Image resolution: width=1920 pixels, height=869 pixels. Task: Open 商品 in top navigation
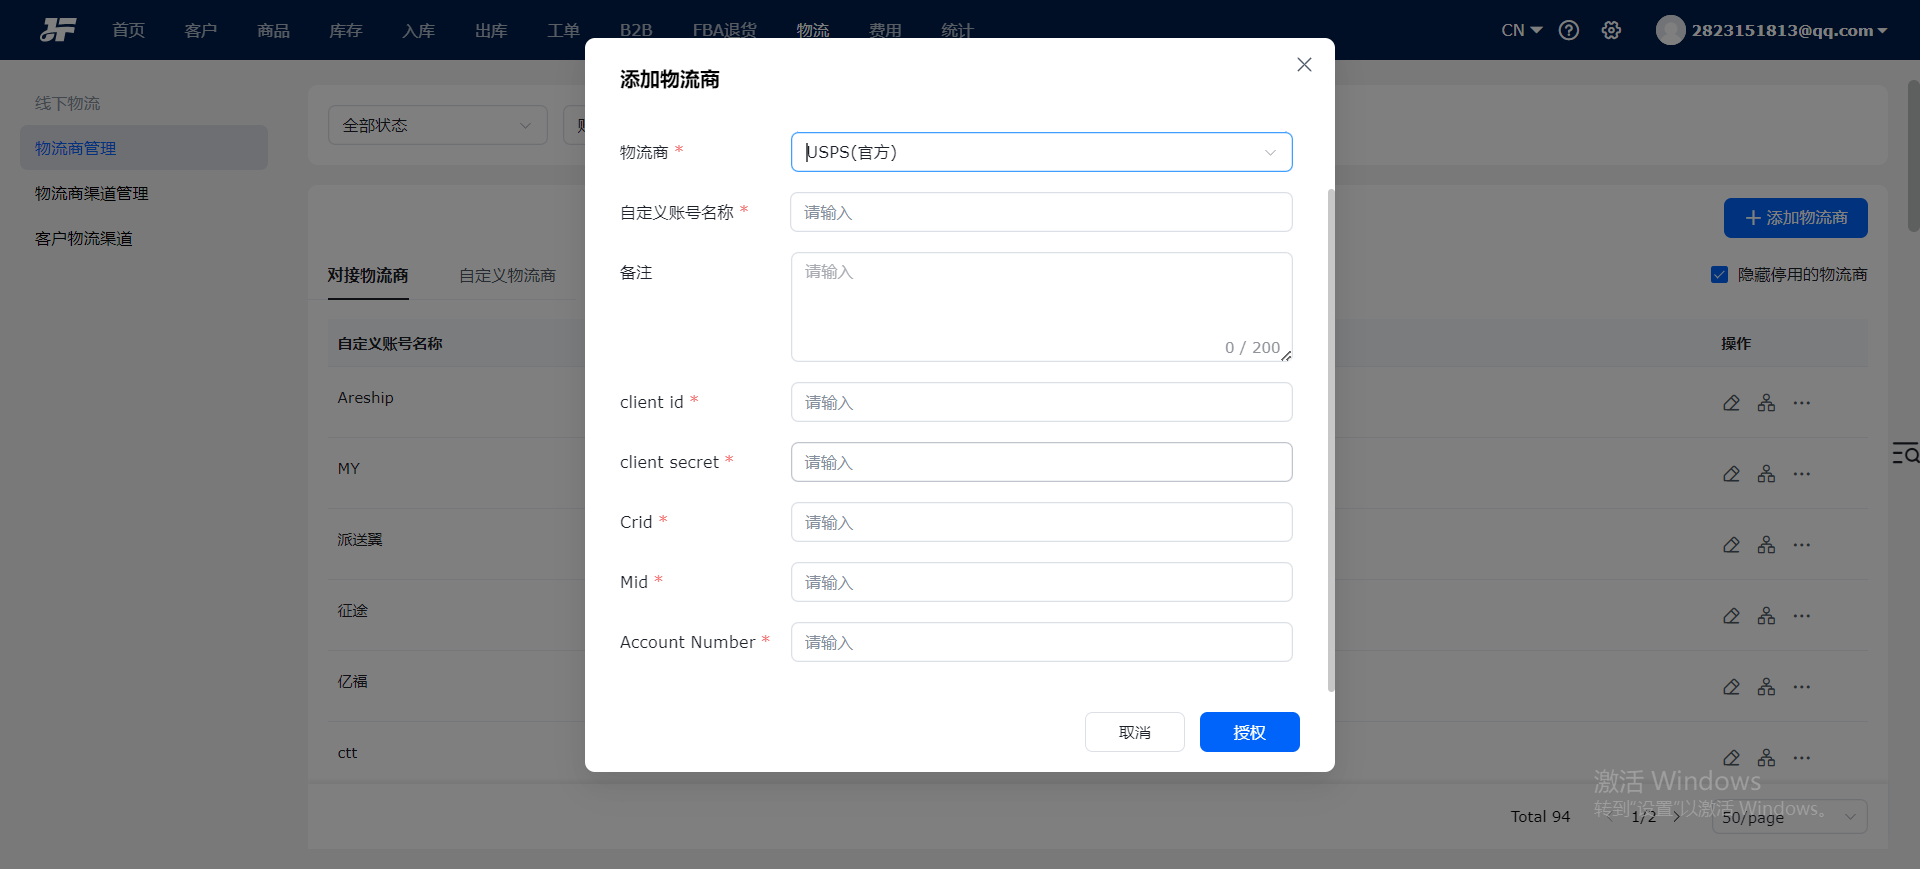273,30
